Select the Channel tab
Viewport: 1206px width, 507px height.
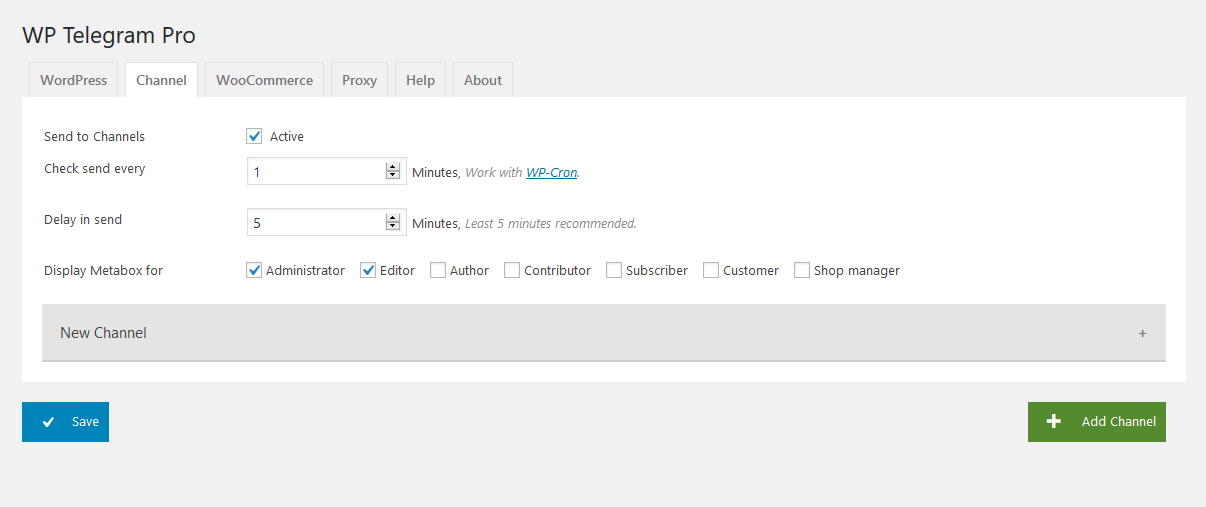[161, 80]
